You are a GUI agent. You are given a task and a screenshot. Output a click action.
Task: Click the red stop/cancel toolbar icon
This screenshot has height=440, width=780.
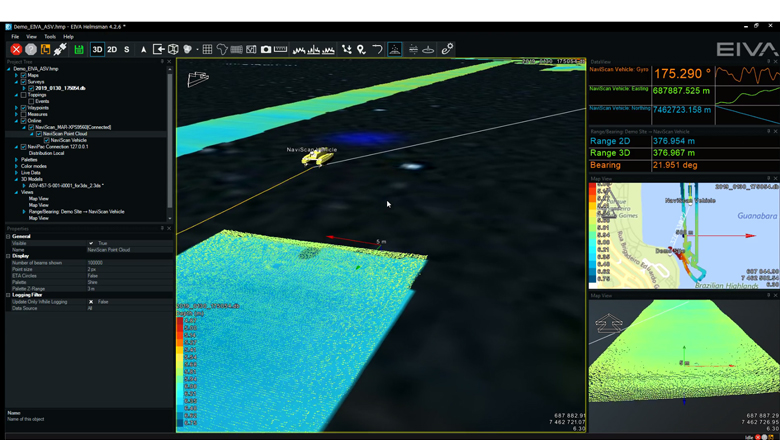click(x=16, y=49)
